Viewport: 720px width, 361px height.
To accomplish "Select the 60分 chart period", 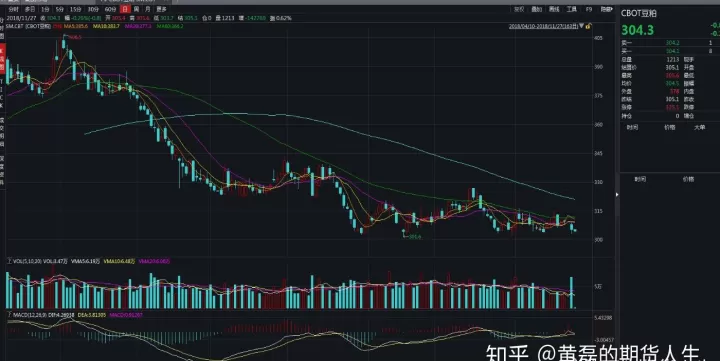I will [x=110, y=9].
